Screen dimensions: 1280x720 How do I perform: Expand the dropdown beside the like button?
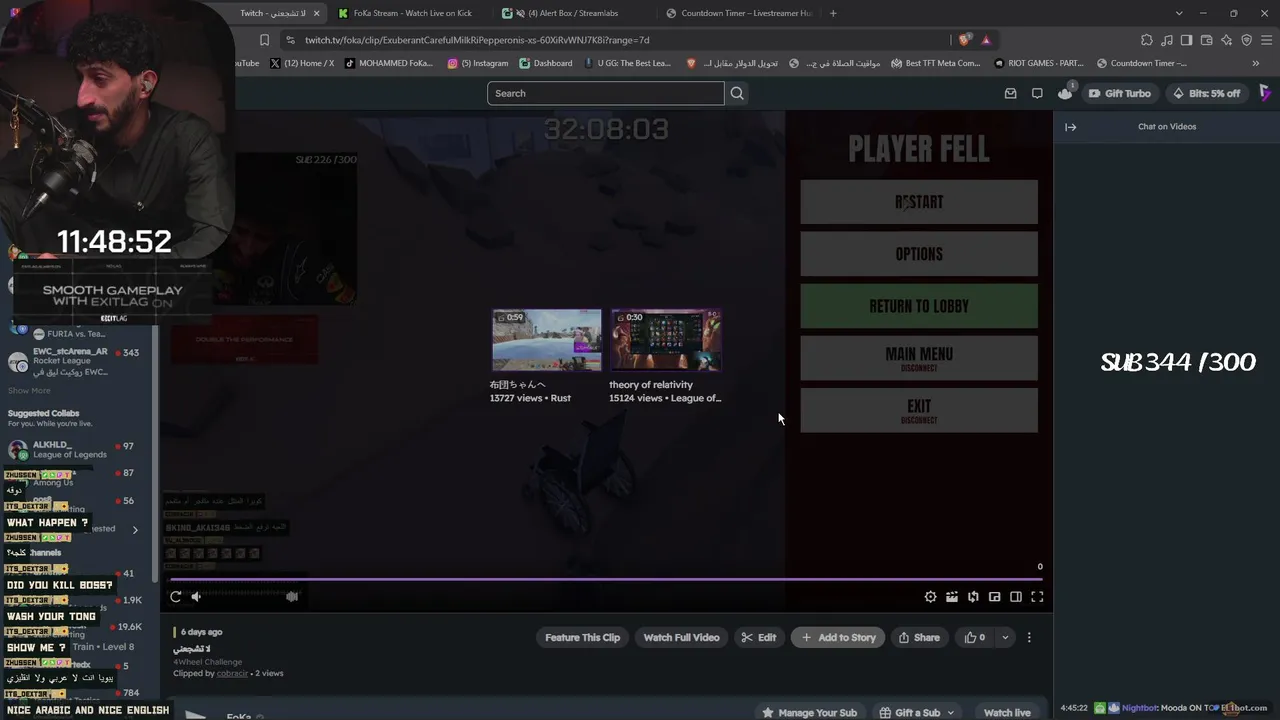tap(1005, 638)
